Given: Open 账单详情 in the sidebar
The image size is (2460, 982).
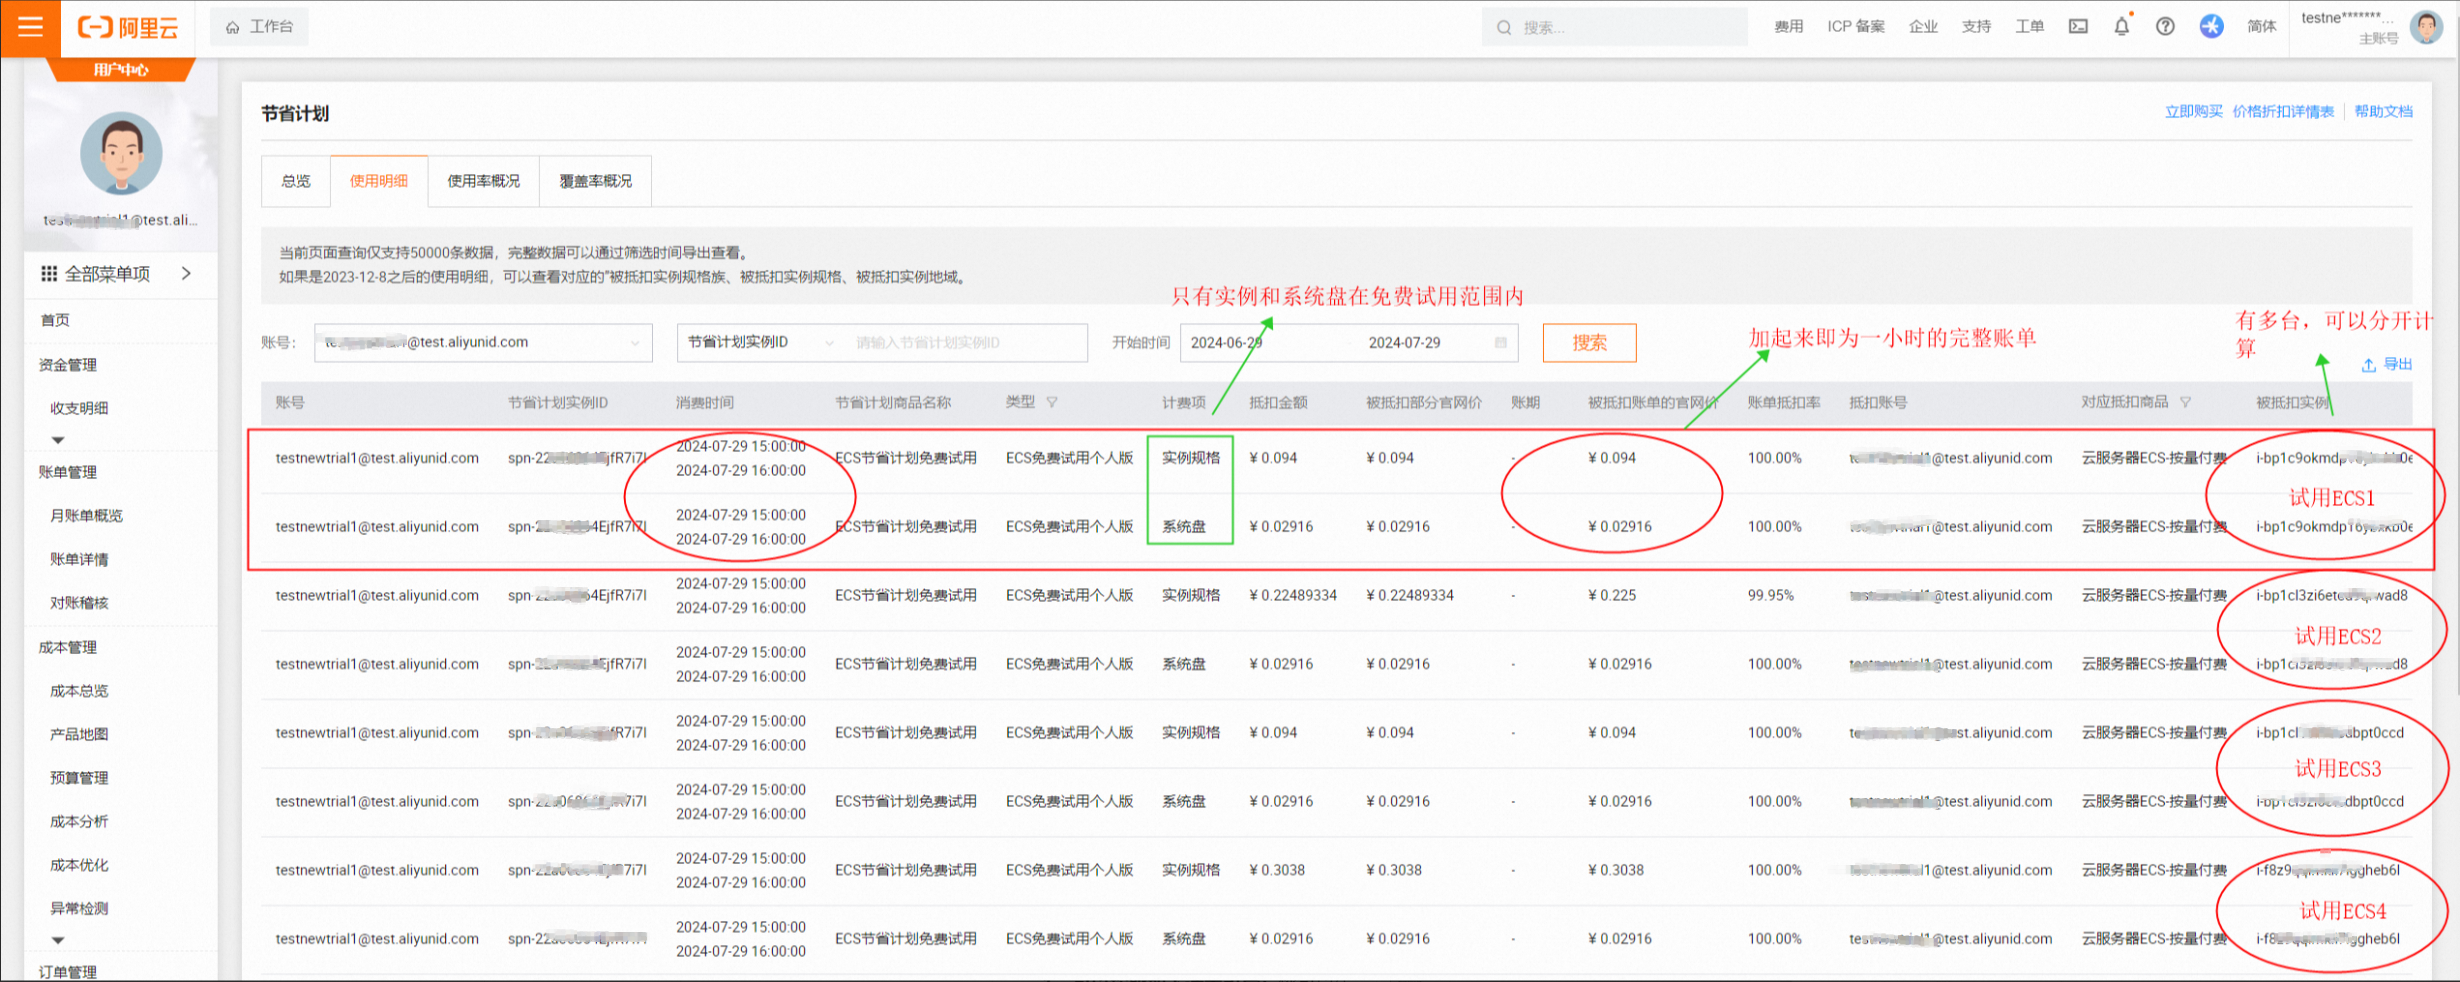Looking at the screenshot, I should pos(79,559).
